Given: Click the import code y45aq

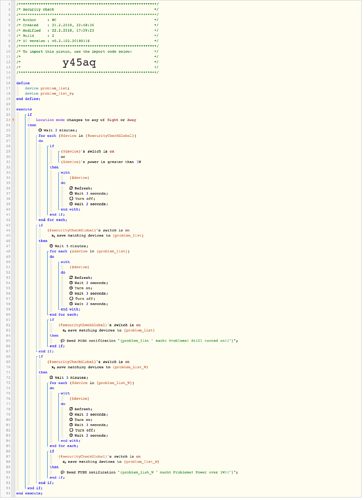Looking at the screenshot, I should [x=79, y=62].
